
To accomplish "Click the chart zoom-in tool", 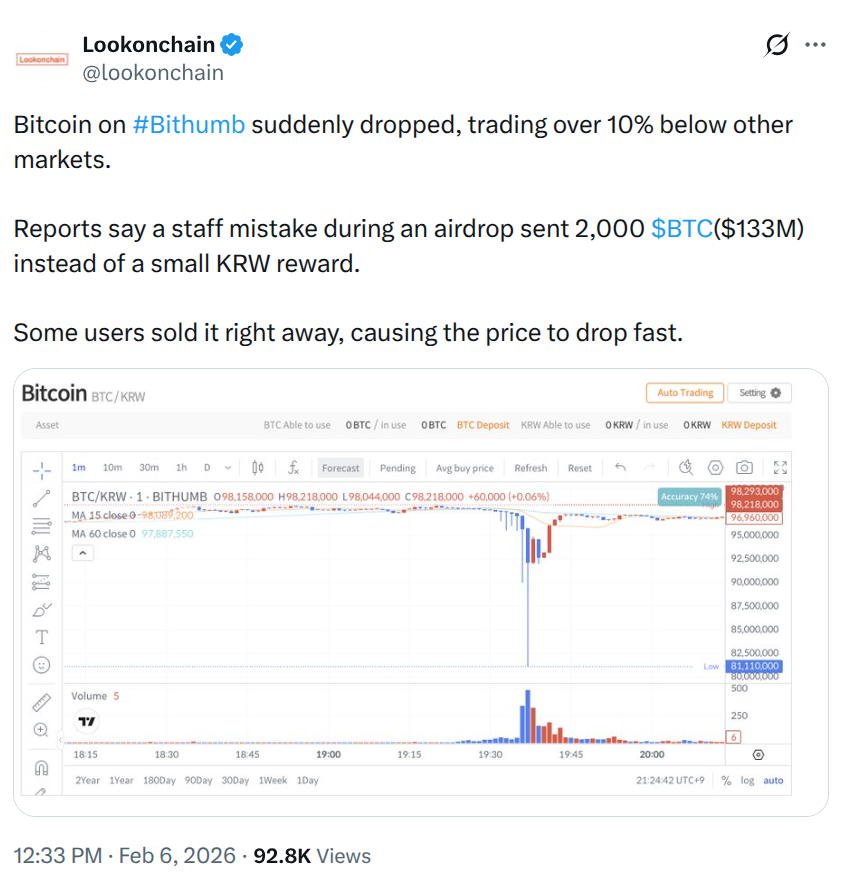I will click(42, 731).
